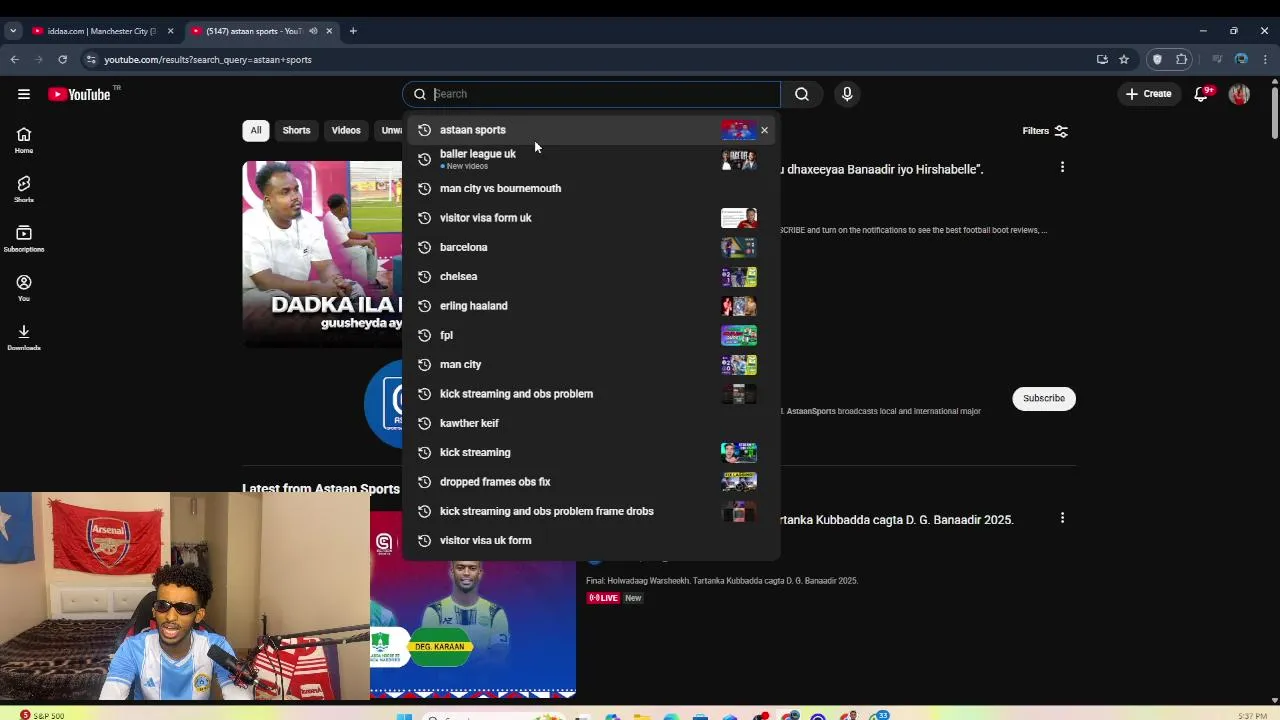The image size is (1280, 720).
Task: Click the install app icon in address bar
Action: click(1102, 60)
